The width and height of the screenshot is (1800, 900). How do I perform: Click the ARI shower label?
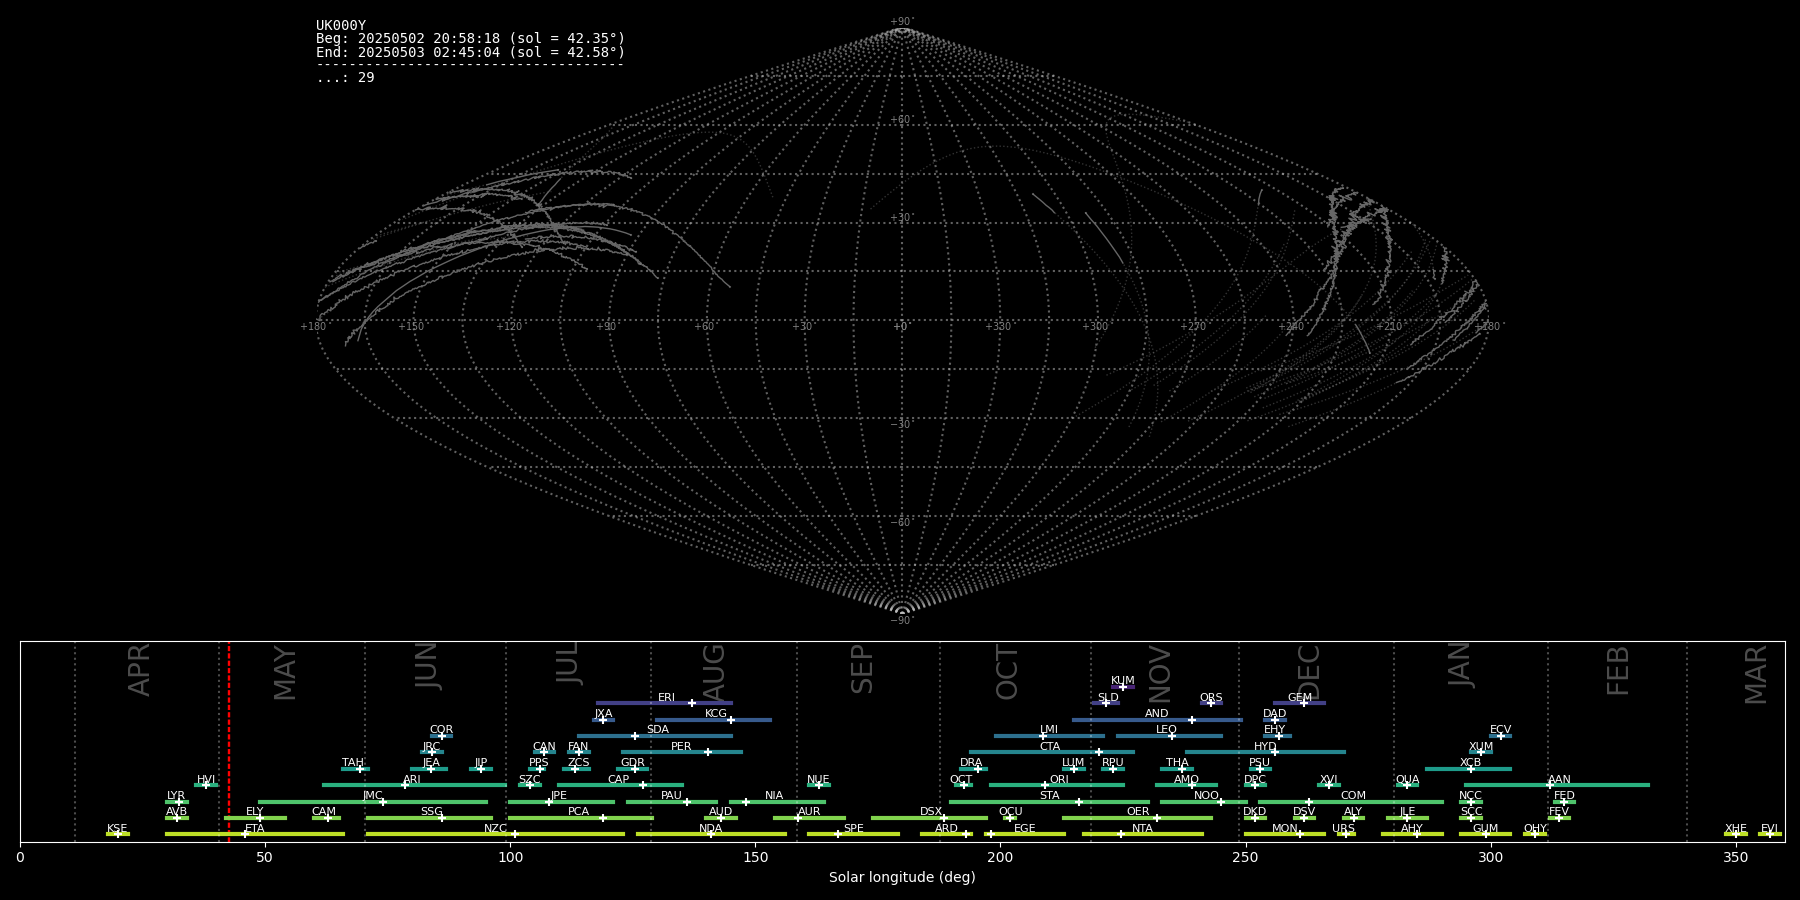pyautogui.click(x=412, y=780)
